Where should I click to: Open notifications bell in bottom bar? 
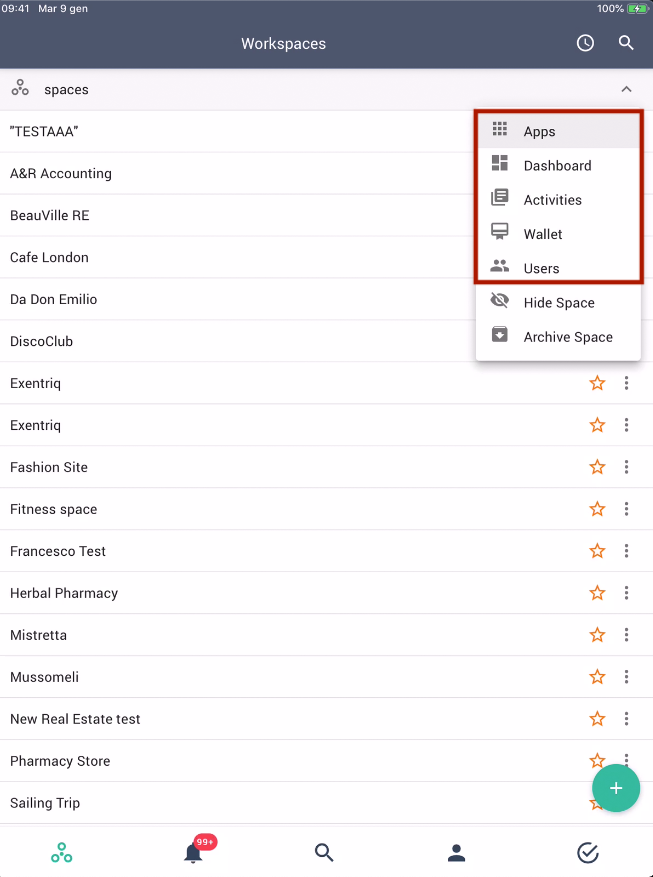click(193, 852)
